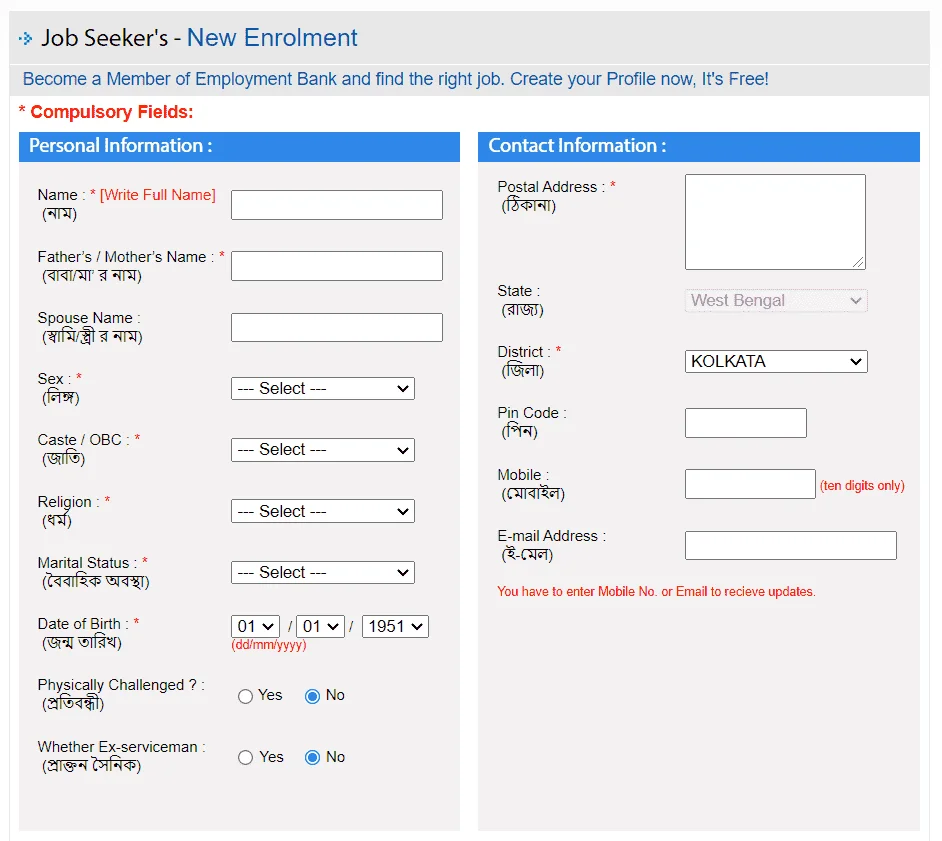Click the Mobile number input field

[x=750, y=483]
